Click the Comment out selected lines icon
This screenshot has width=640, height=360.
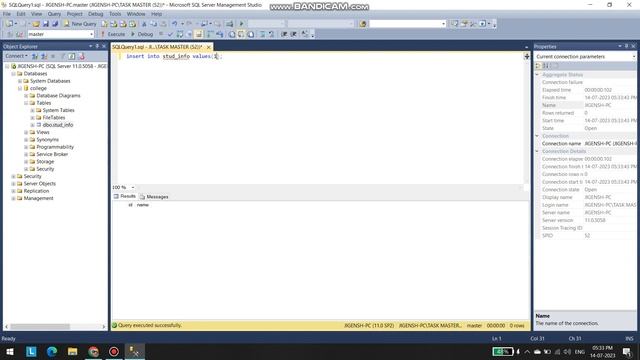coord(262,34)
